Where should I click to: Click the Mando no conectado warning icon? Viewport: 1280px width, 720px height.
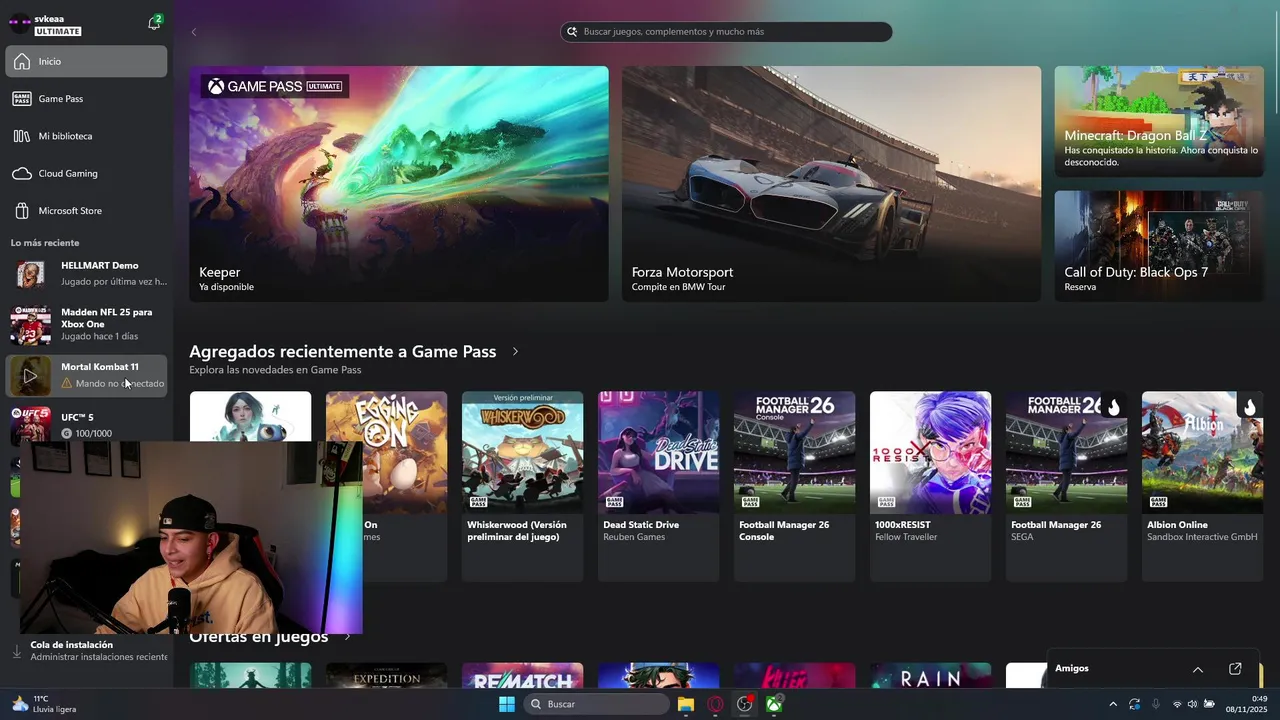[67, 383]
